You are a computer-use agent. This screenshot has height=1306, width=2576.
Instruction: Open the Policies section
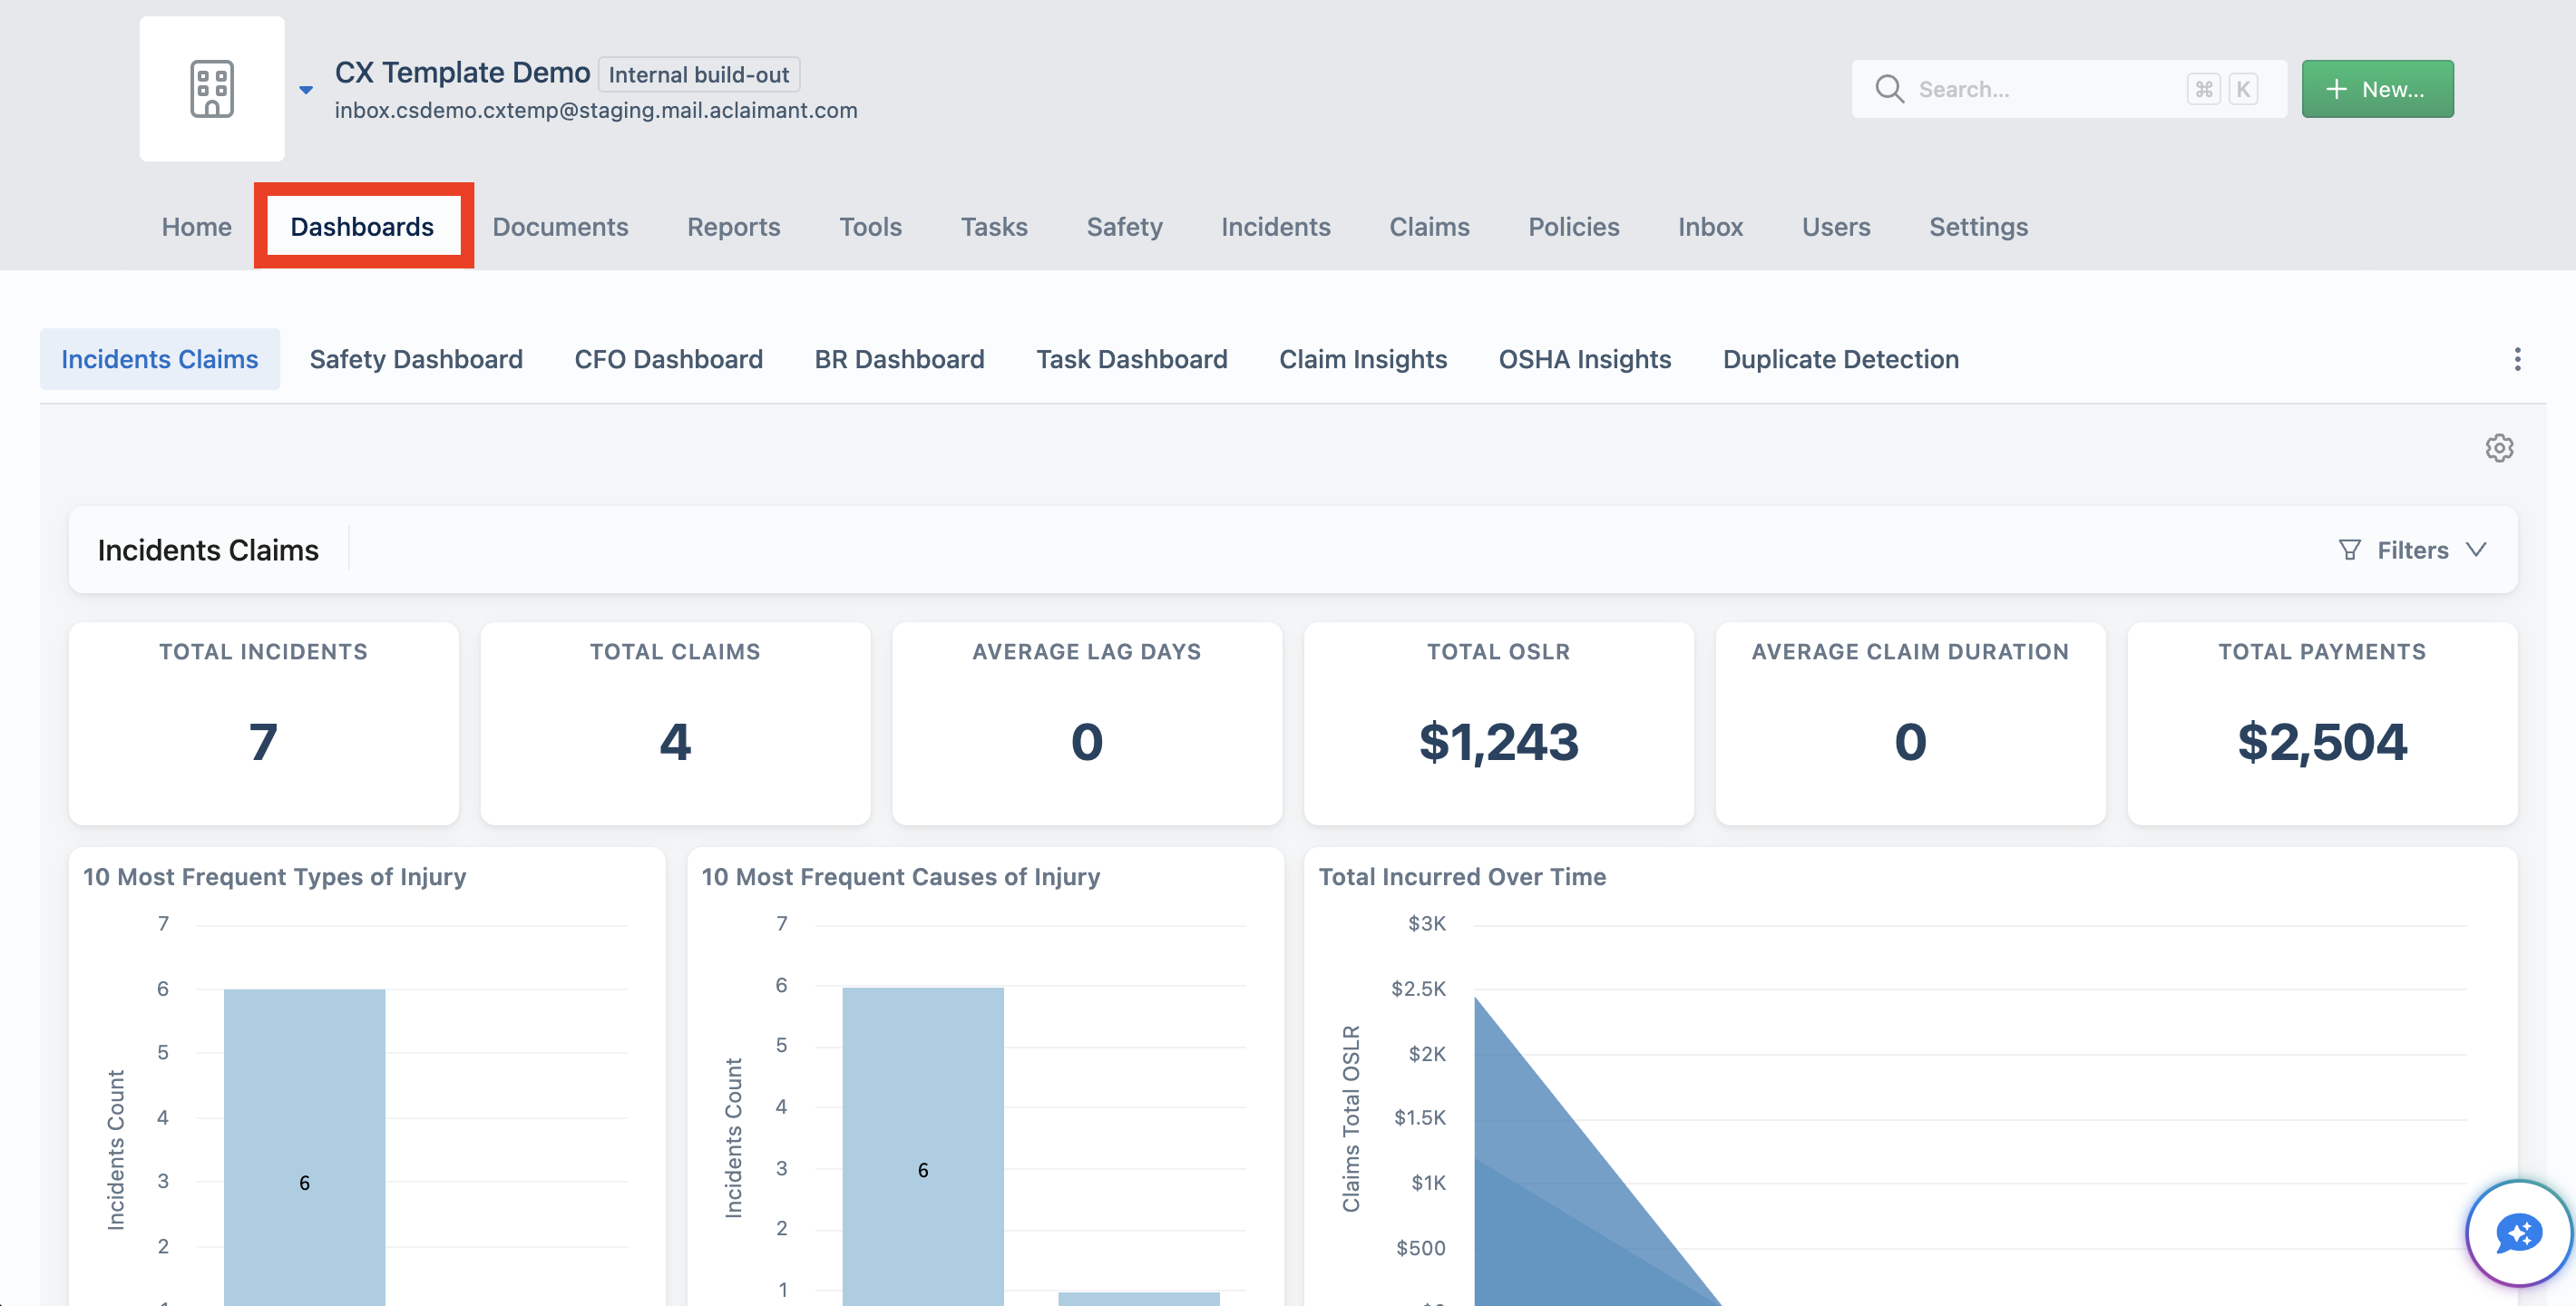tap(1573, 227)
